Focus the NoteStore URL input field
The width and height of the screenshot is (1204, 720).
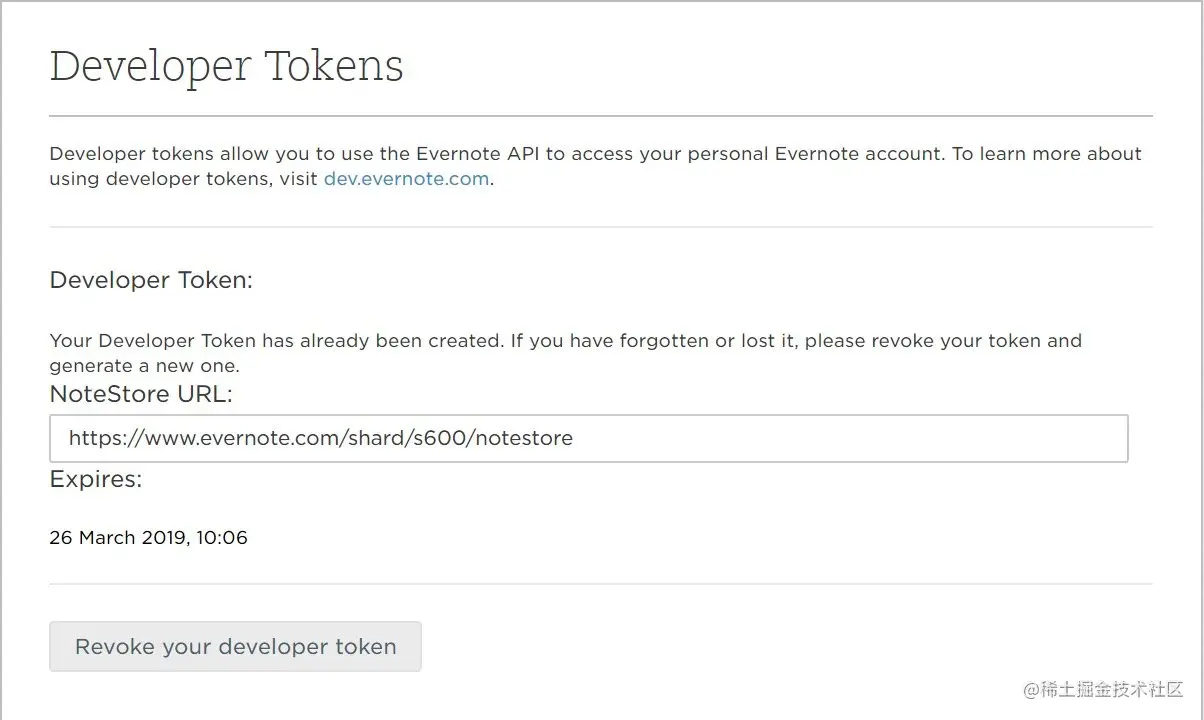pos(800,438)
